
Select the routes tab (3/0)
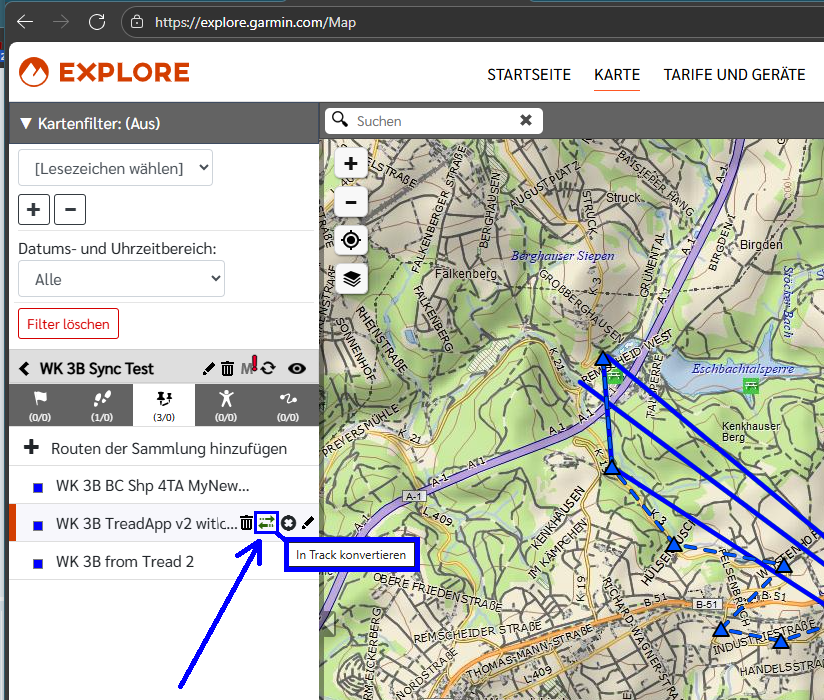164,405
